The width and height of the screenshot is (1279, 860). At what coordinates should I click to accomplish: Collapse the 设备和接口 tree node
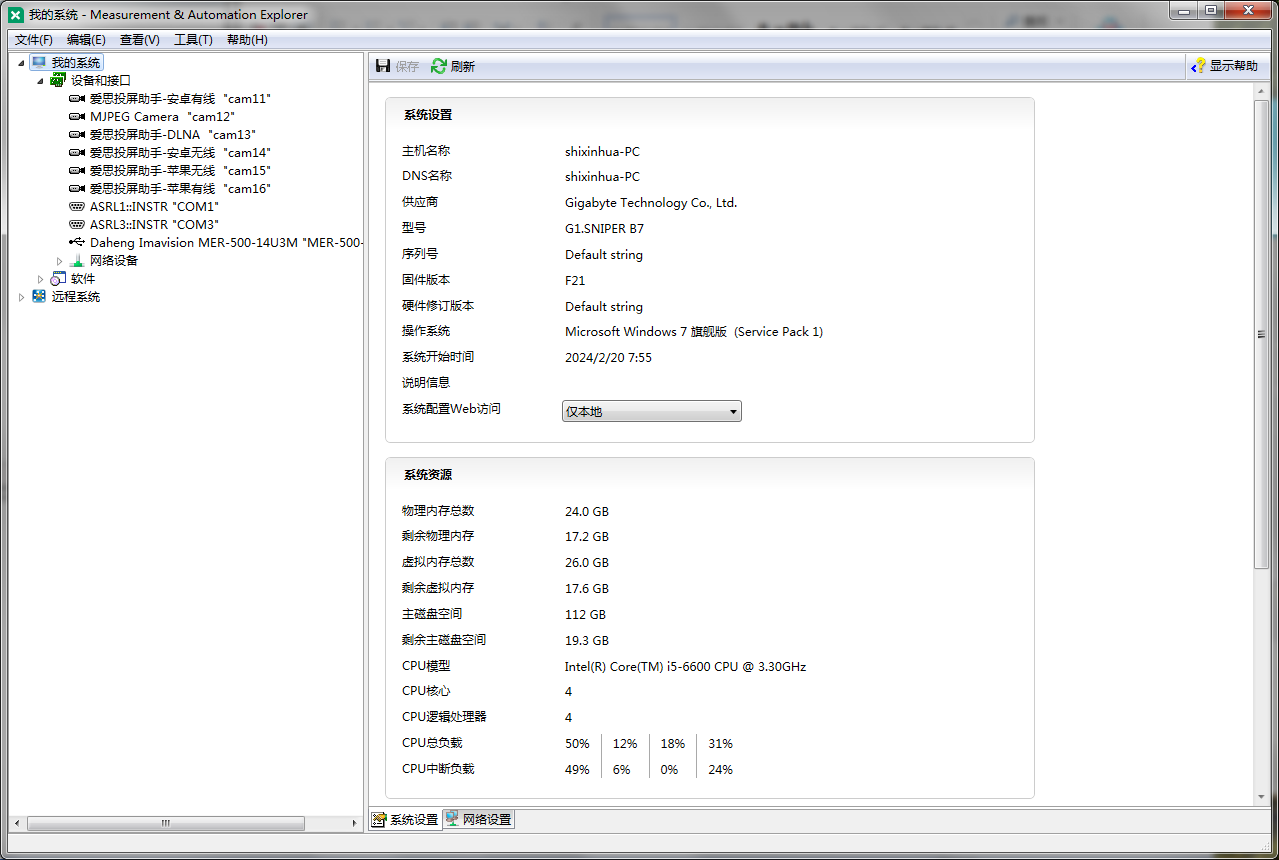[41, 80]
